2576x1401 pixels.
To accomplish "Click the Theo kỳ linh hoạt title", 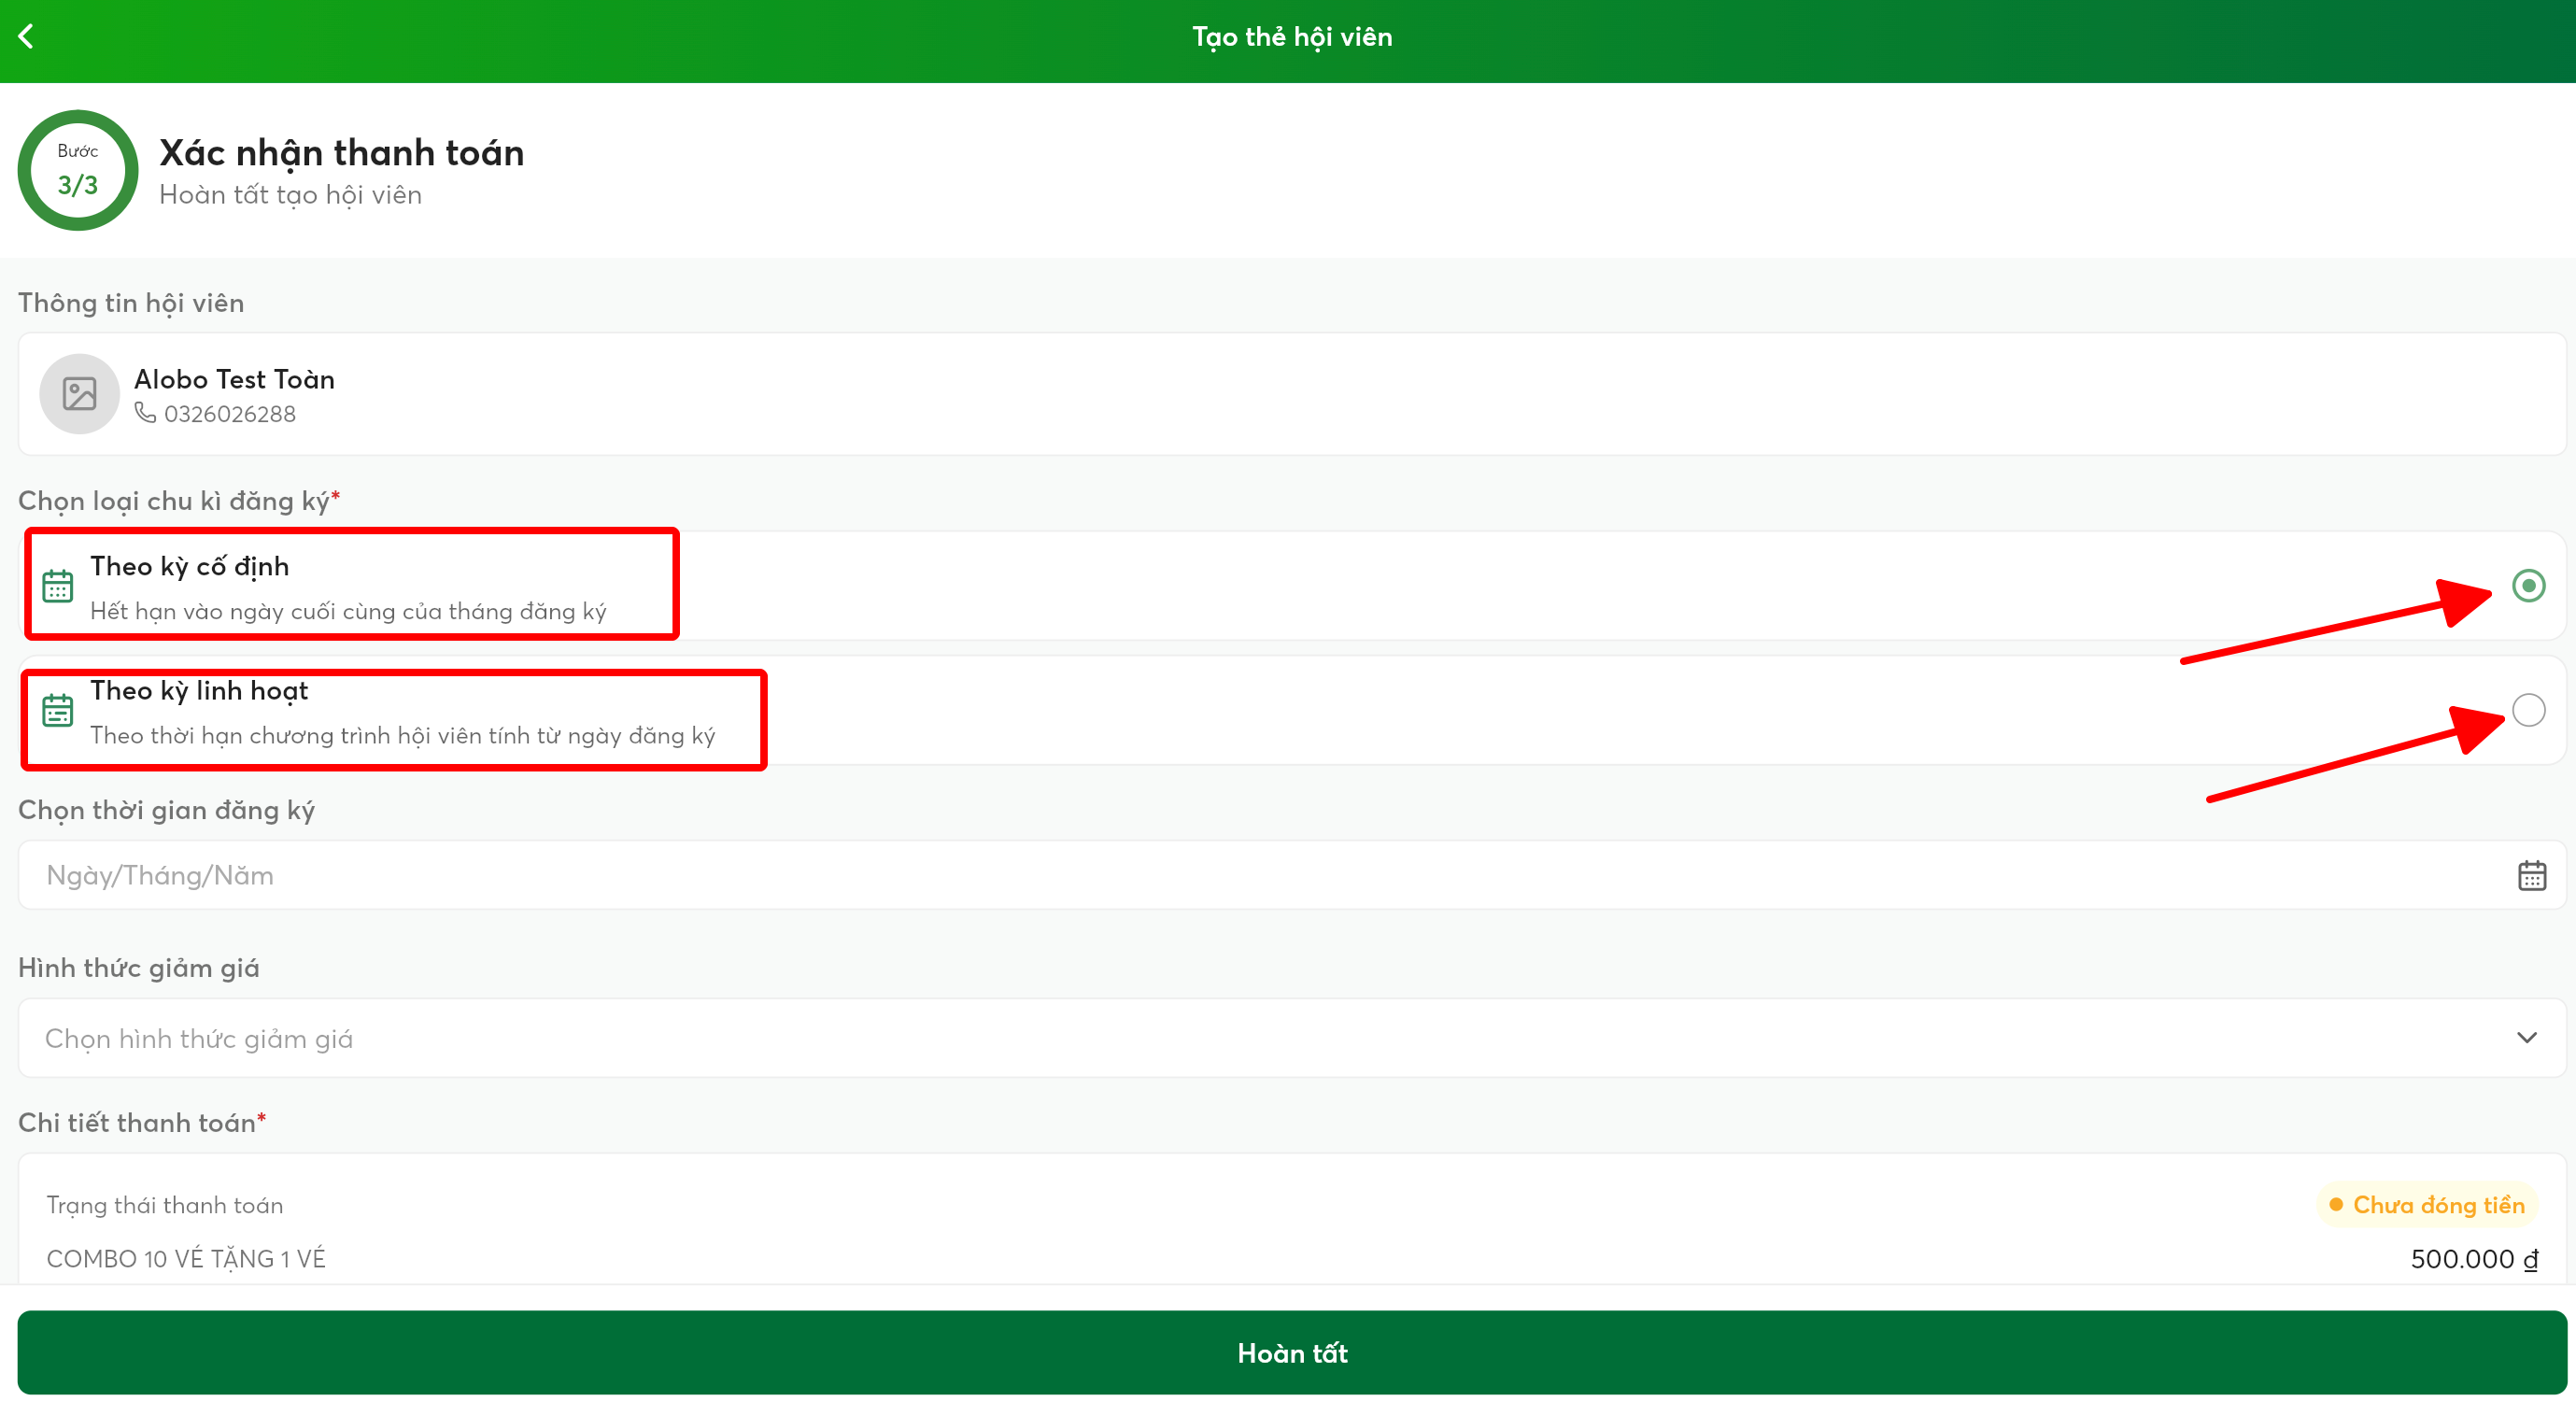I will tap(199, 691).
